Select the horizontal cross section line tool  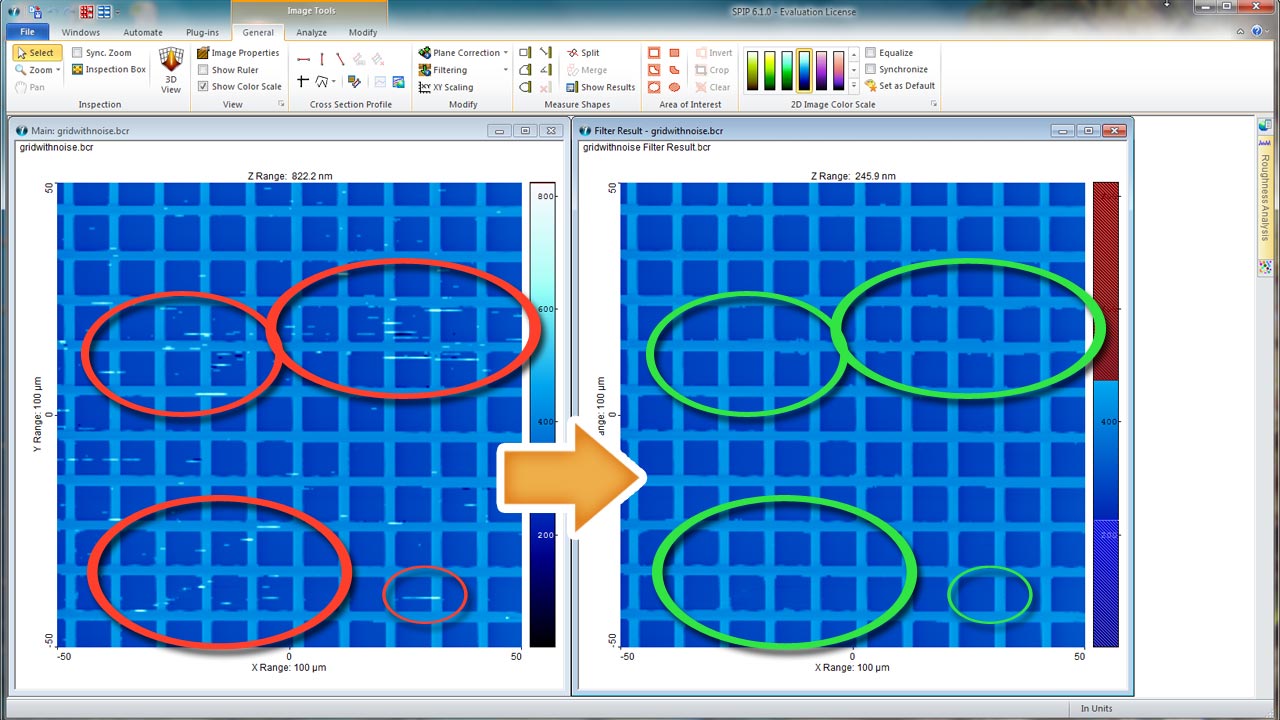coord(303,59)
